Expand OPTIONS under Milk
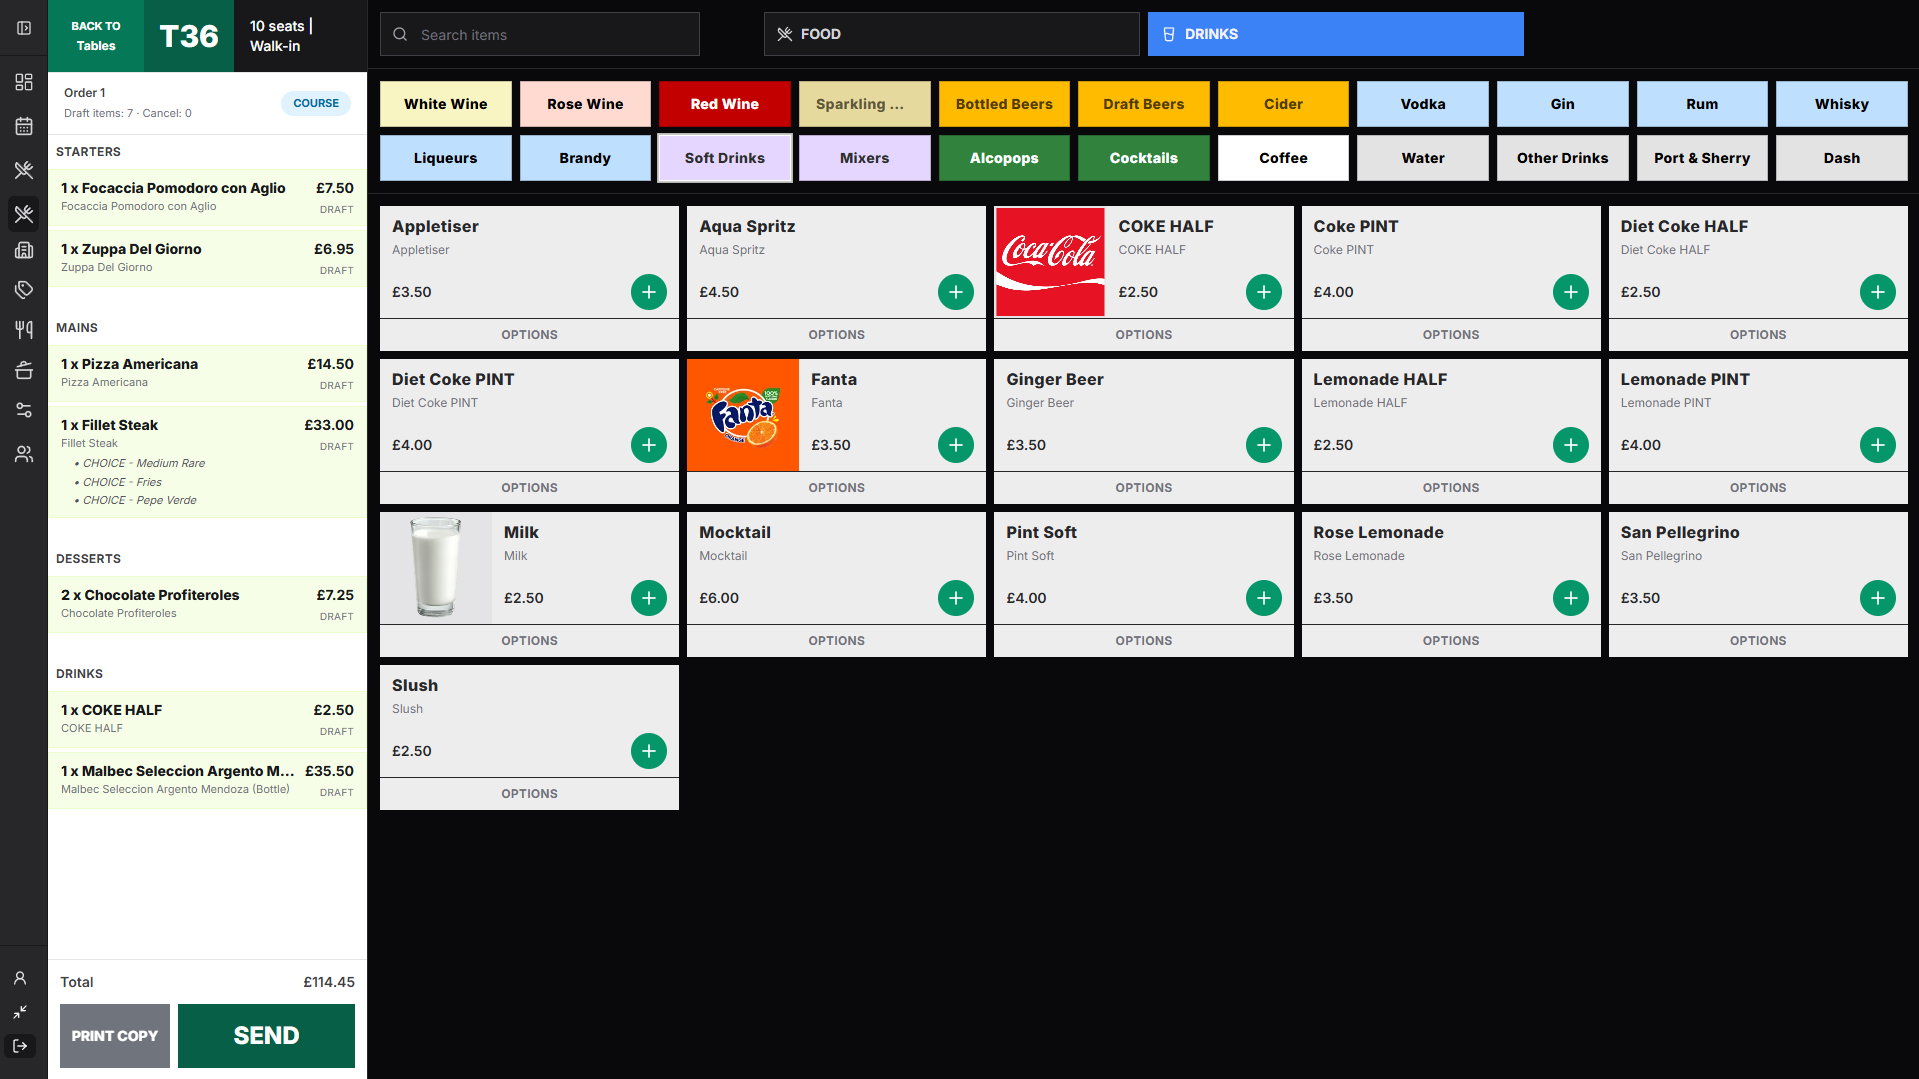 [529, 641]
